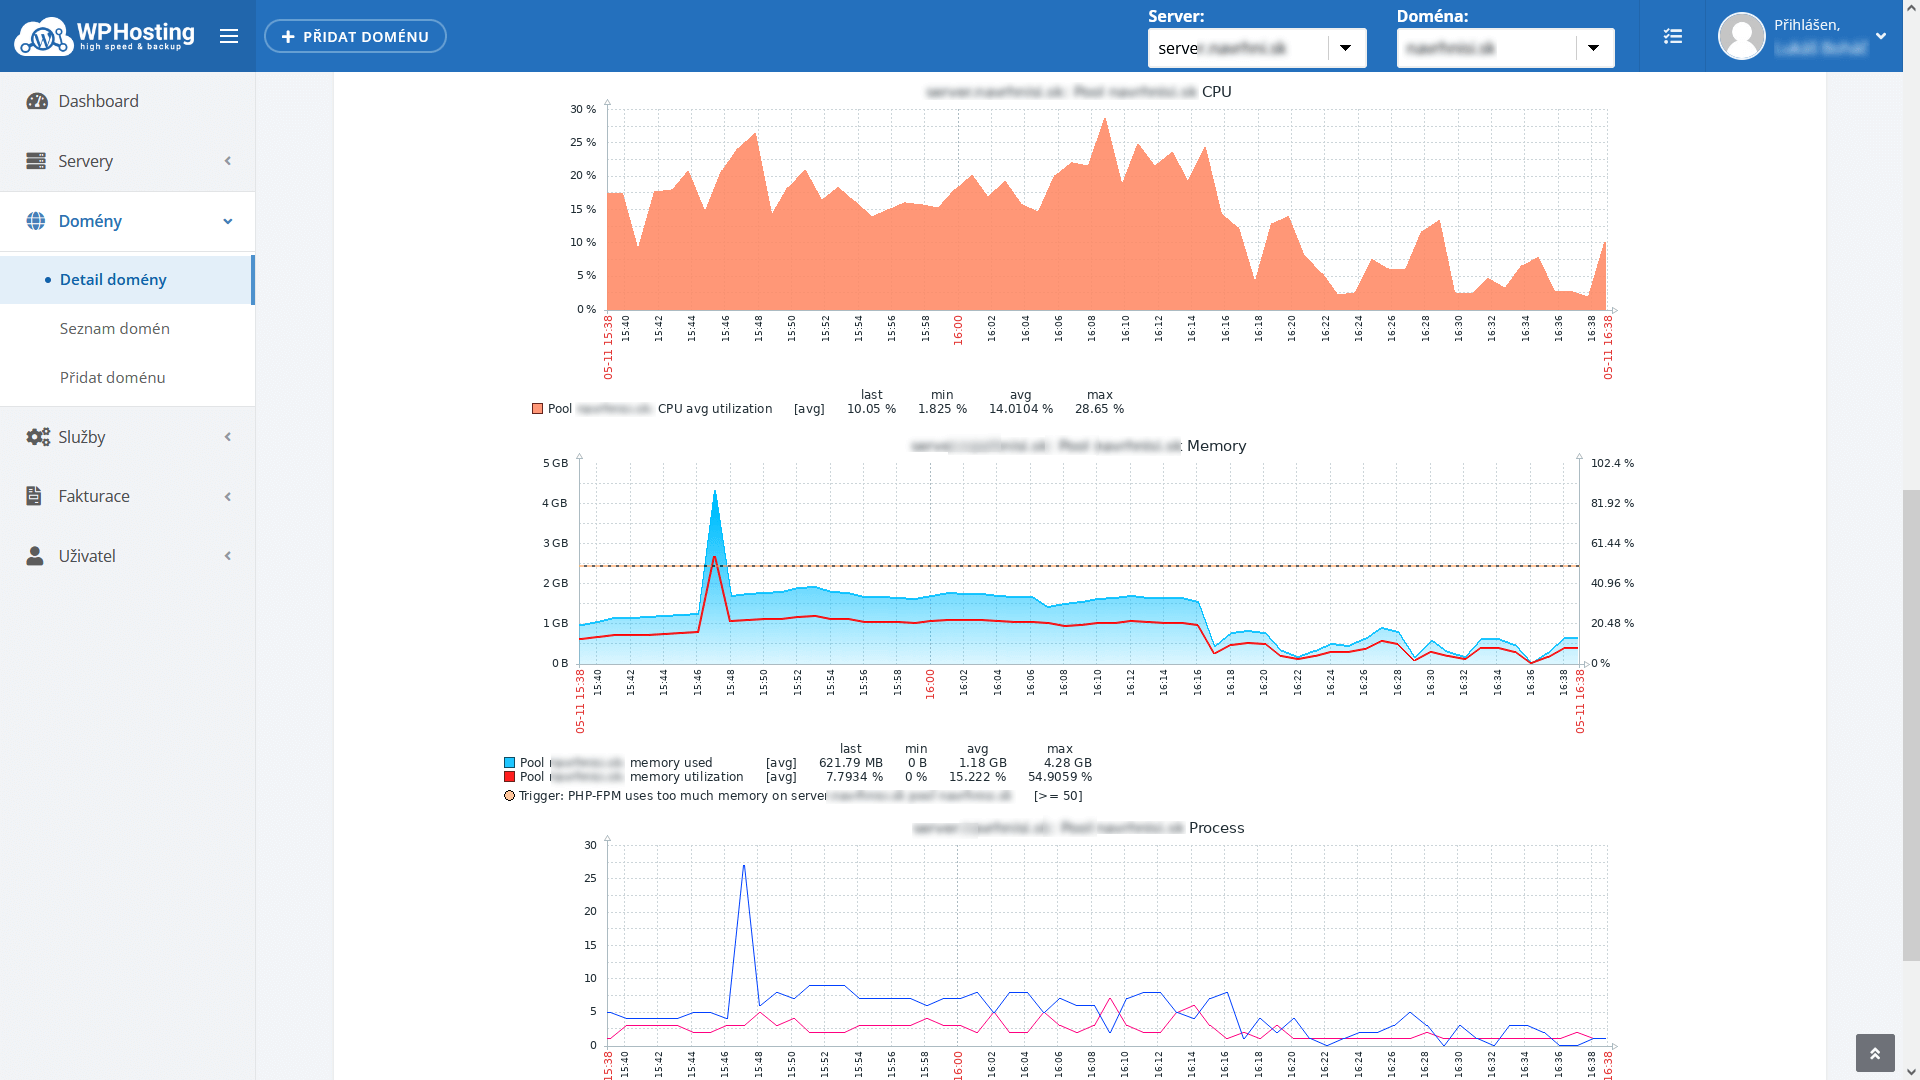Click the Služby gears icon
The image size is (1920, 1080).
pos(37,437)
